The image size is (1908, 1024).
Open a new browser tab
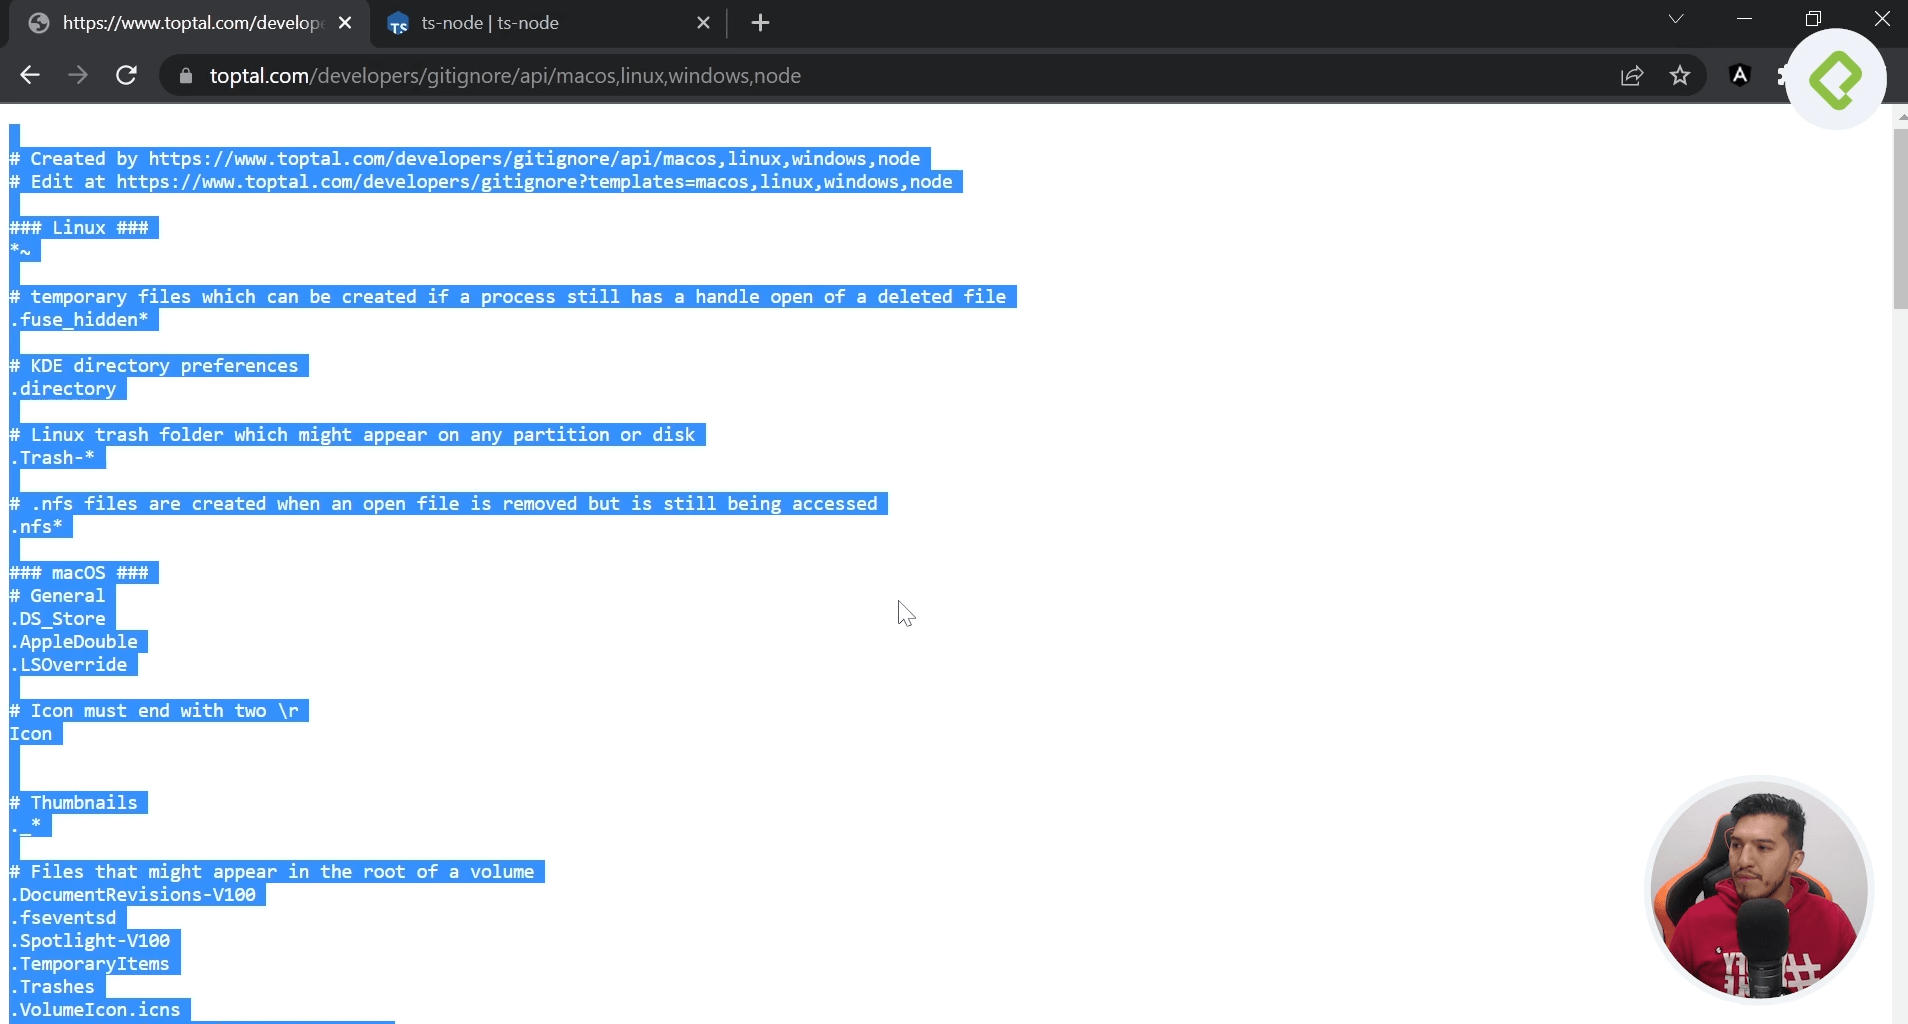pos(760,22)
